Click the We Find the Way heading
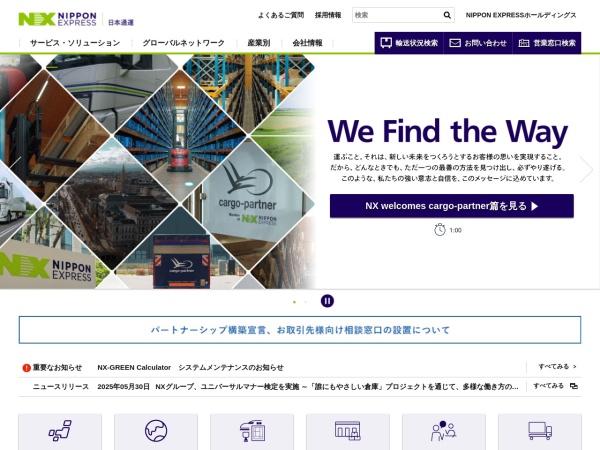 tap(448, 132)
